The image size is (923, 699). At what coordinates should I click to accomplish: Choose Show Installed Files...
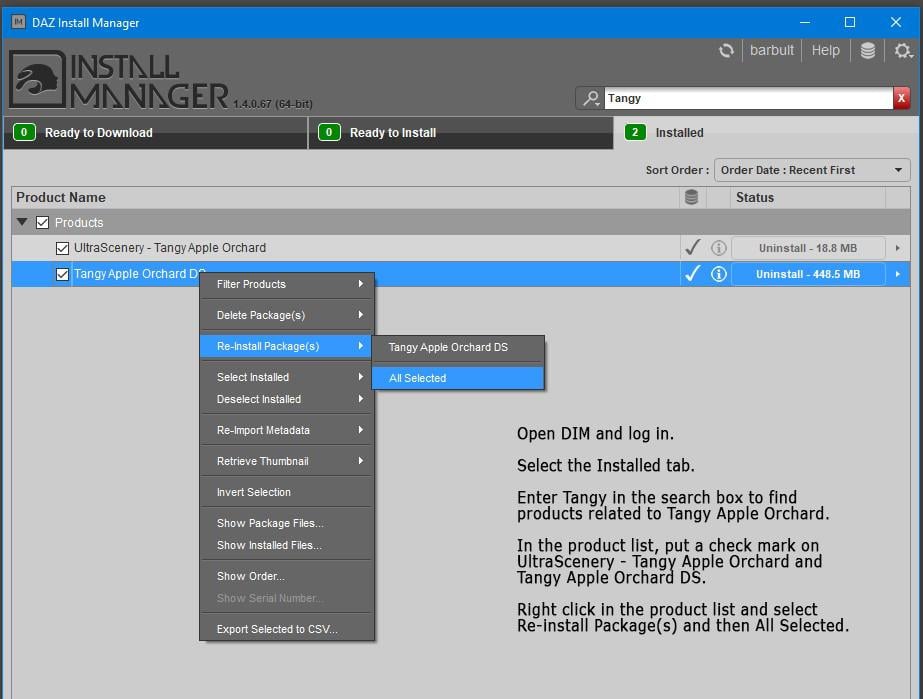tap(287, 545)
